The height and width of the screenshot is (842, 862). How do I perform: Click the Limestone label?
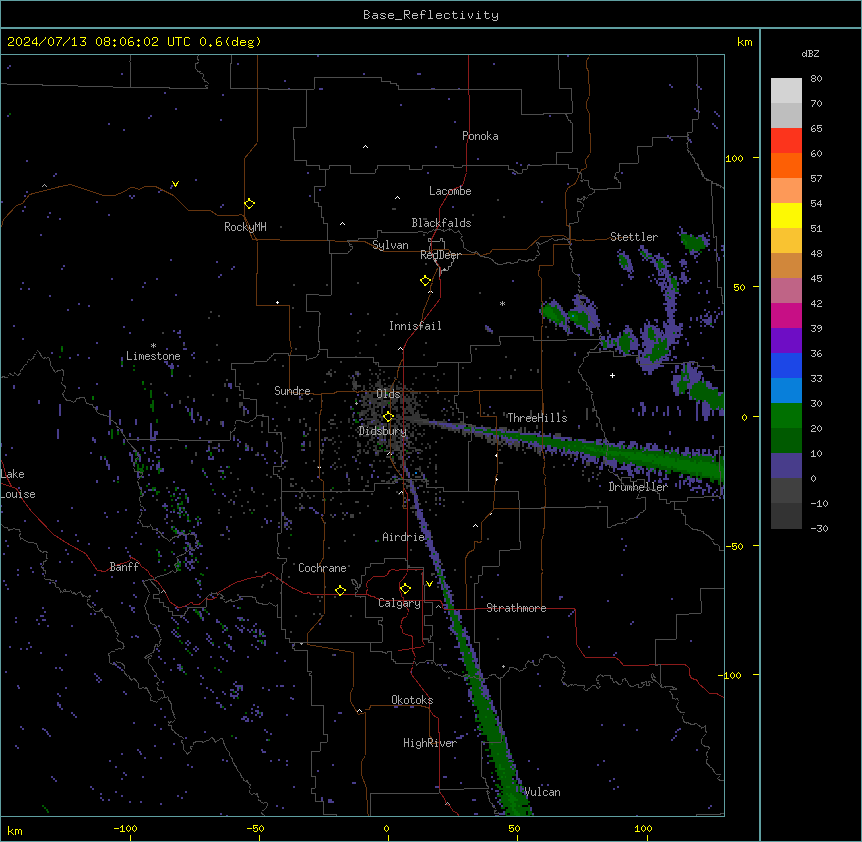153,356
